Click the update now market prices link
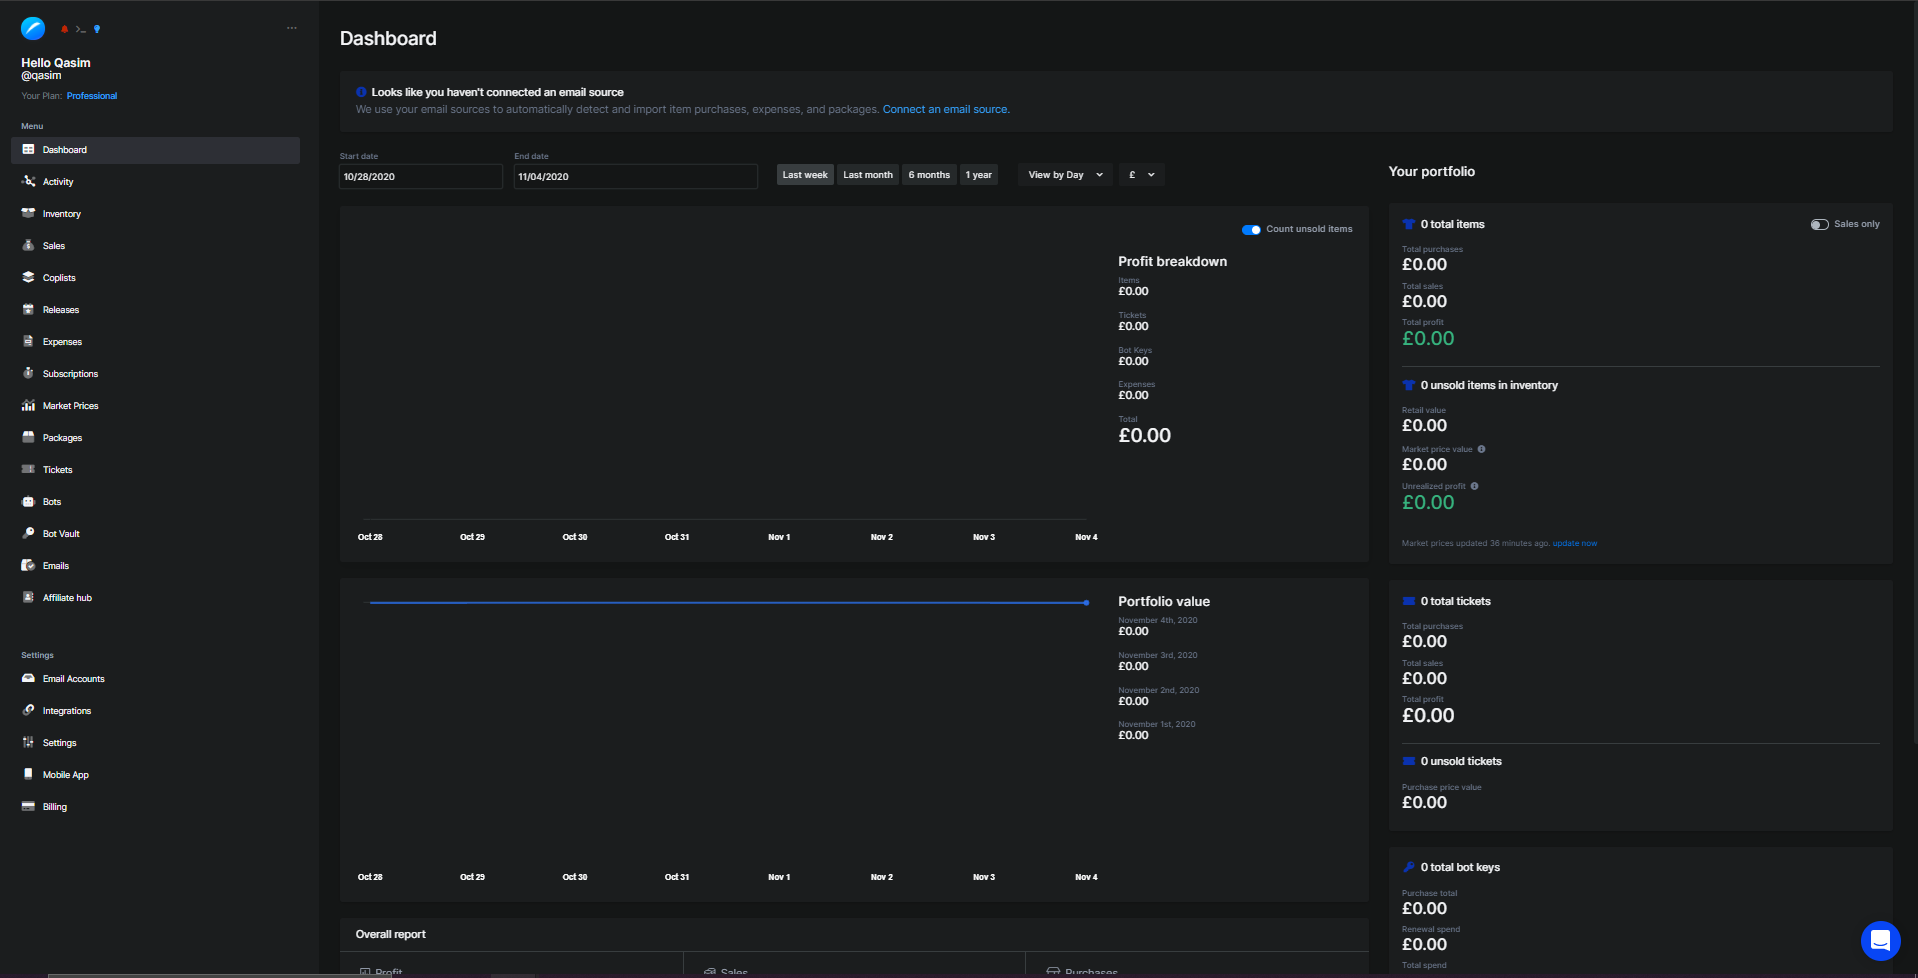This screenshot has height=978, width=1918. tap(1574, 544)
